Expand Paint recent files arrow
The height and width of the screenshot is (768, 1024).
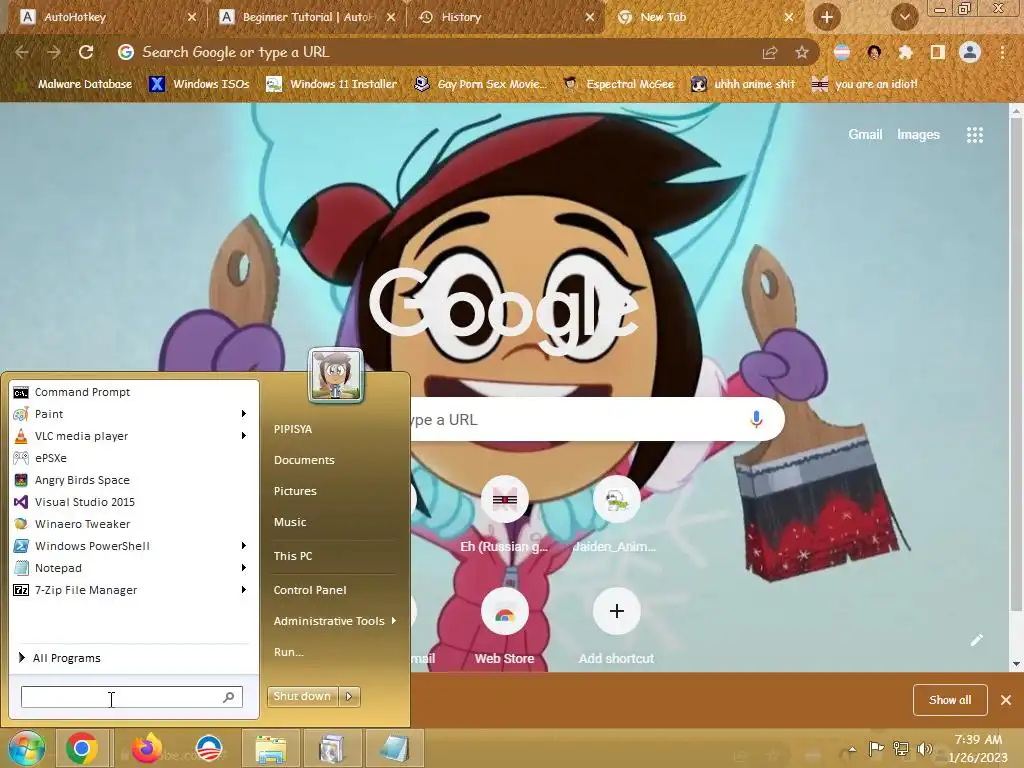(x=244, y=414)
